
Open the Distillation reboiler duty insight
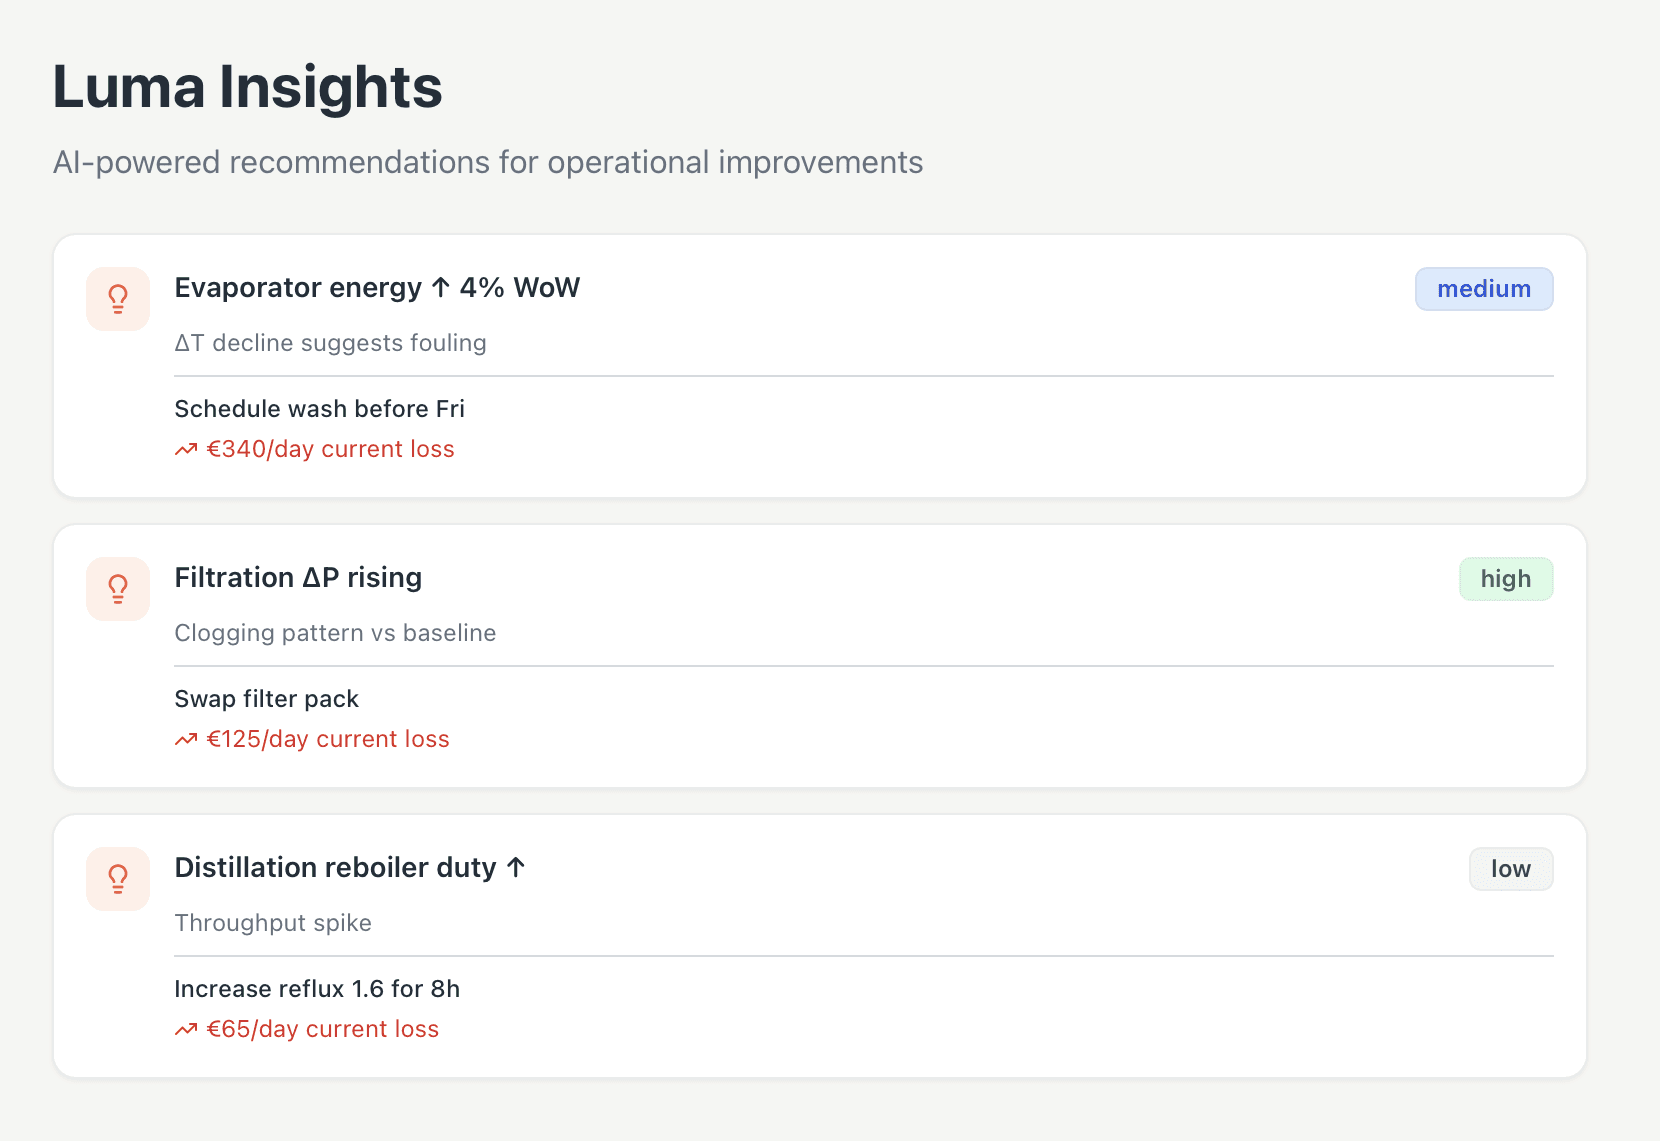pos(349,868)
